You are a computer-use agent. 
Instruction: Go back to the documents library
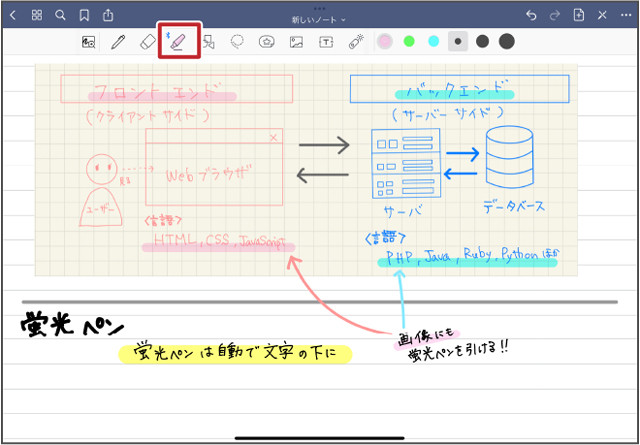coord(13,15)
